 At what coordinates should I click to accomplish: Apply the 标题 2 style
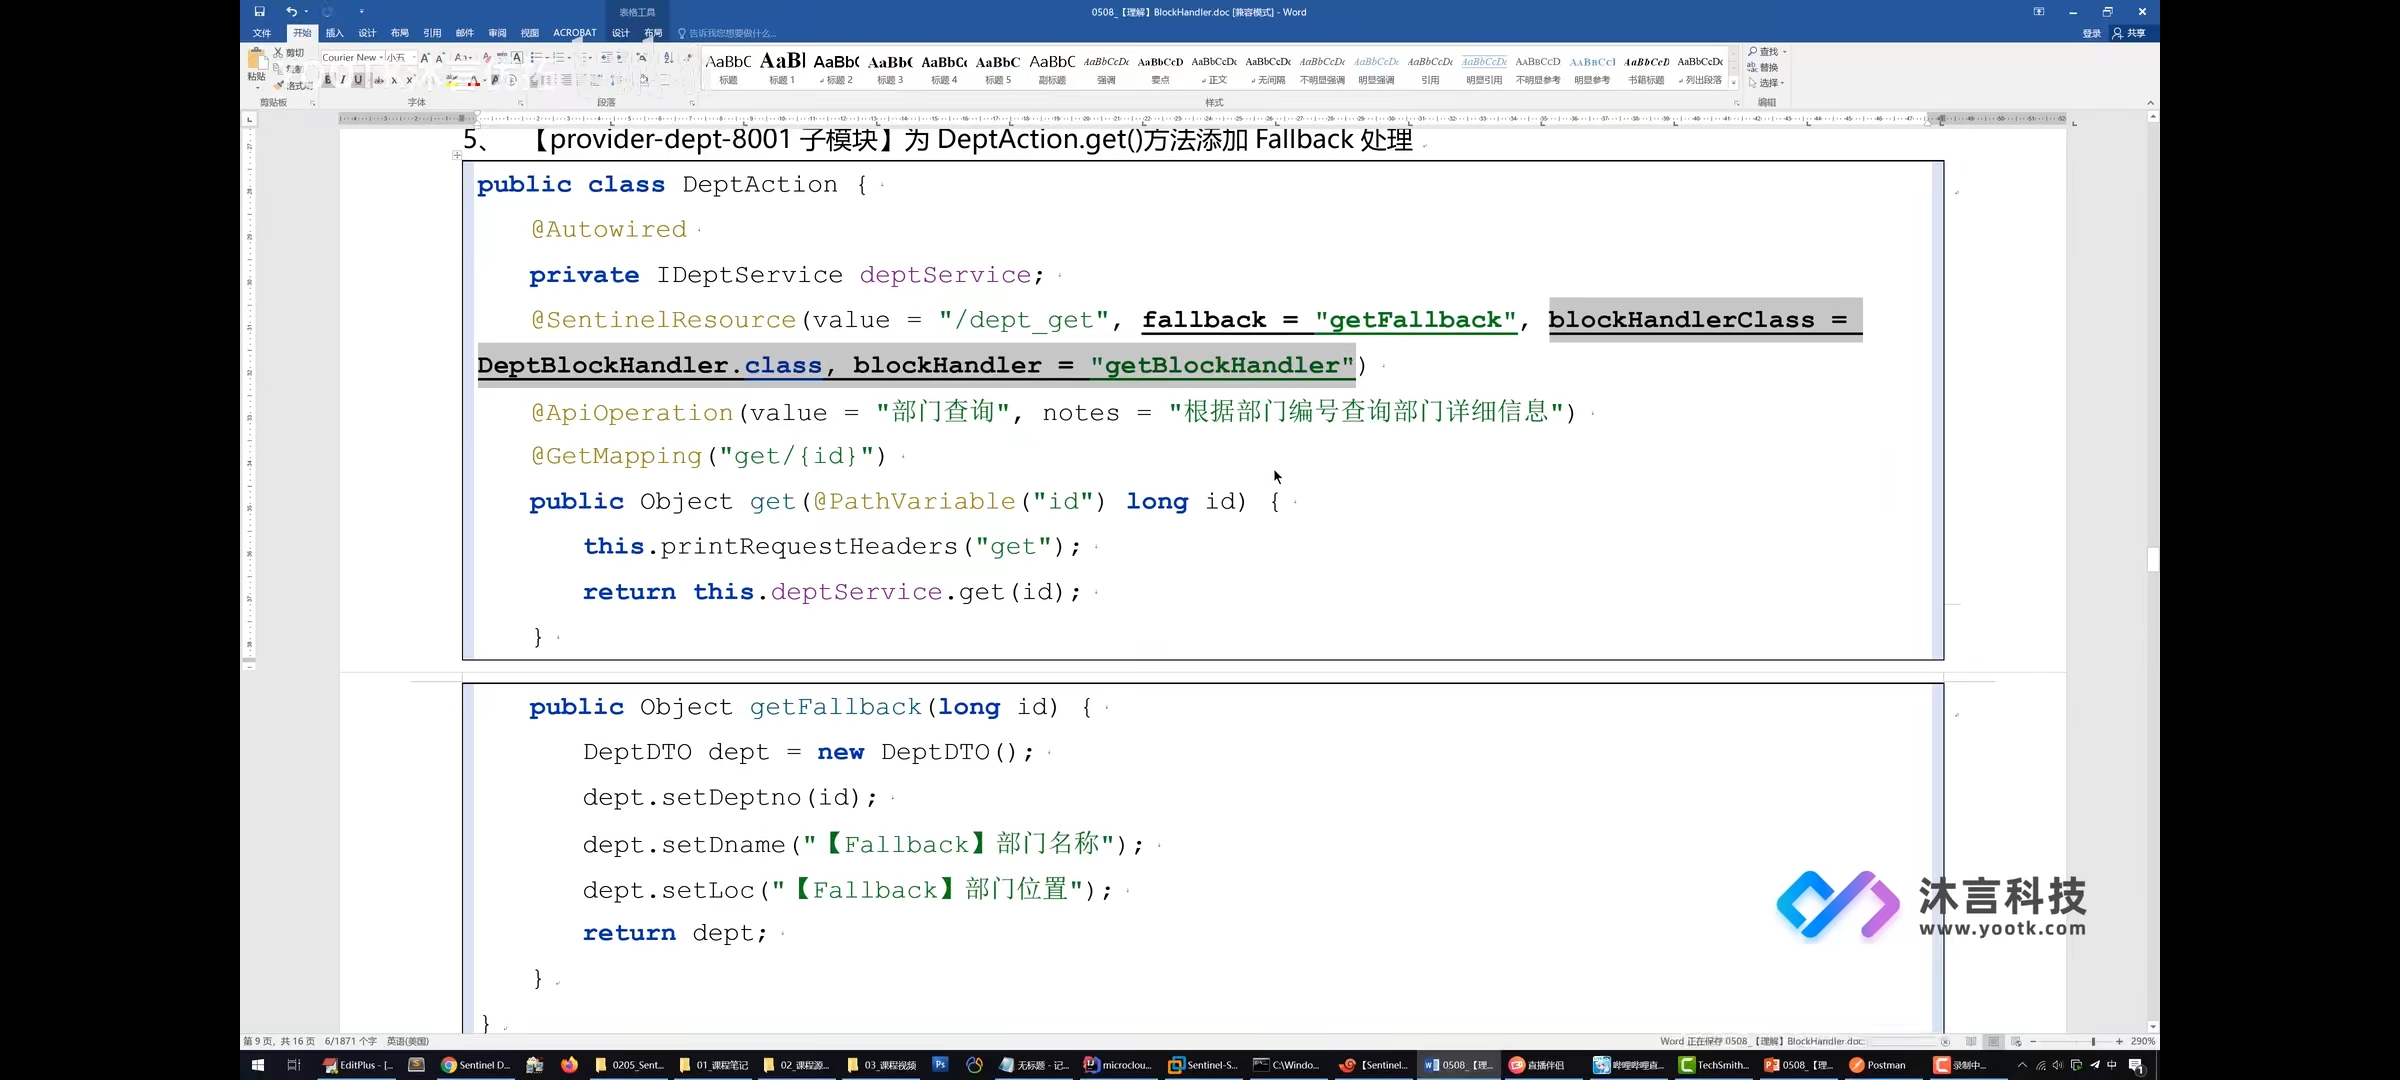[x=836, y=68]
